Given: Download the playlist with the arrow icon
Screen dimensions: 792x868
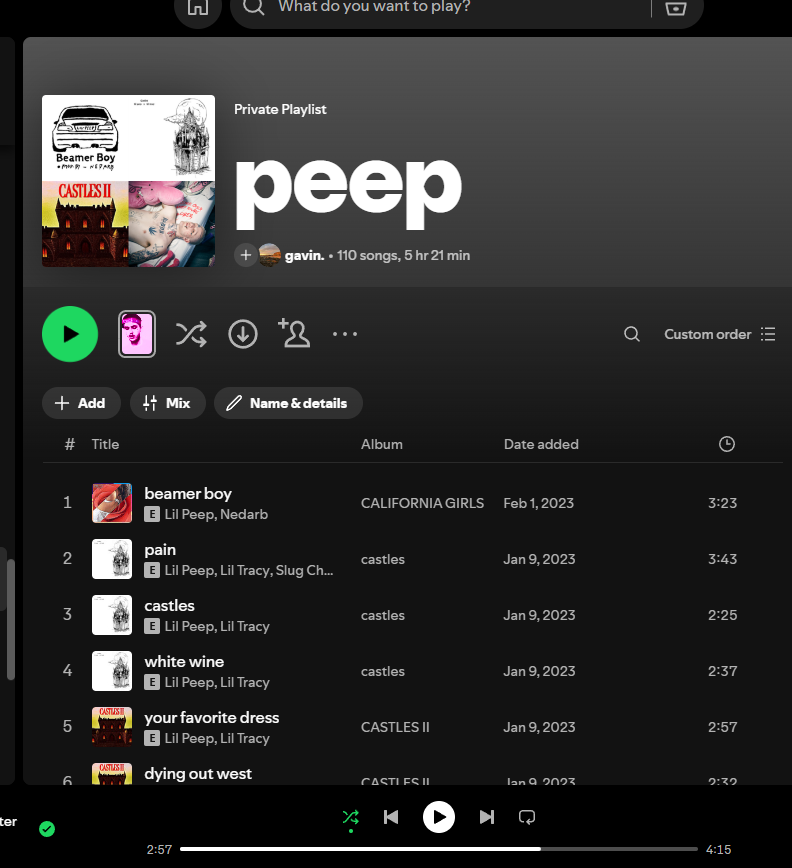Looking at the screenshot, I should (x=243, y=334).
